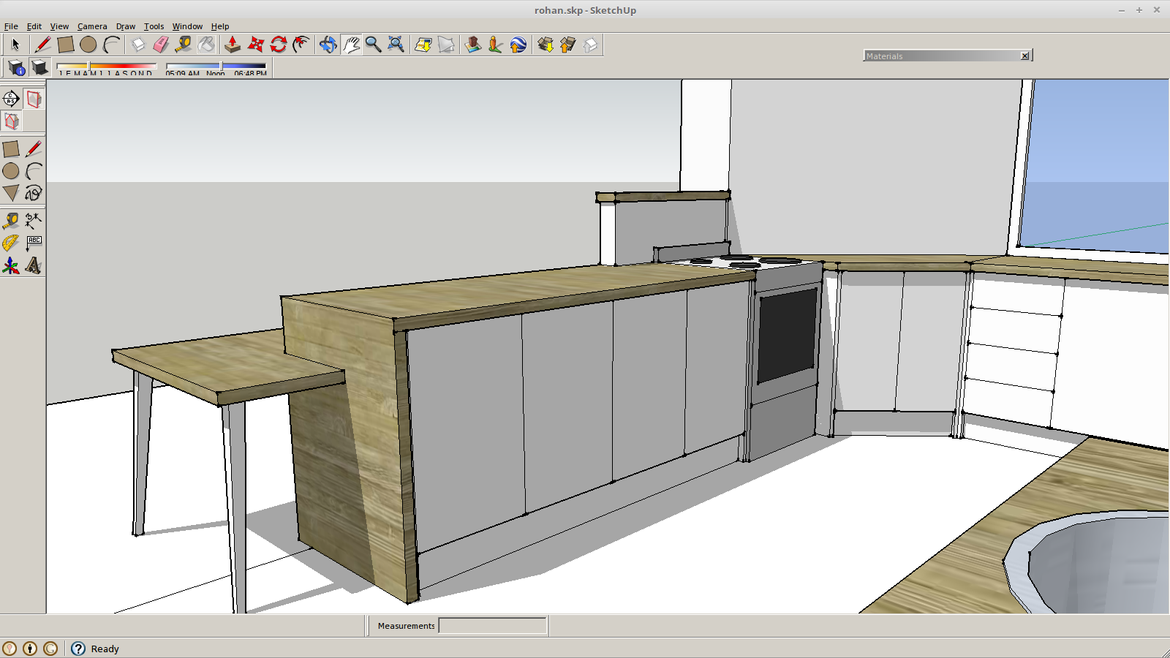Click the help question mark in status bar
Screen dimensions: 1170x658
(x=78, y=648)
